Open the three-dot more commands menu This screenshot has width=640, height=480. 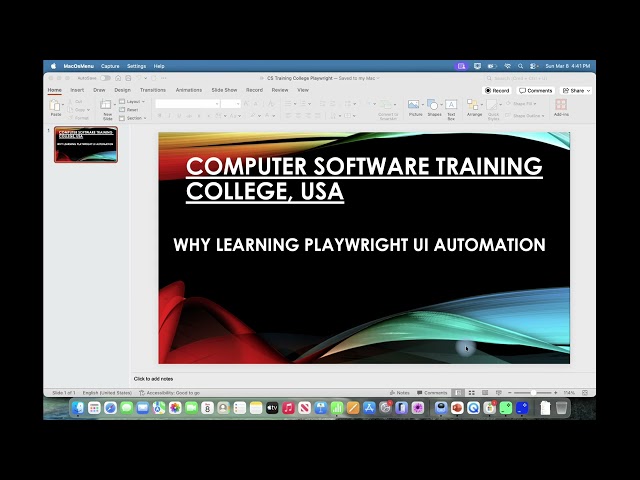point(164,78)
